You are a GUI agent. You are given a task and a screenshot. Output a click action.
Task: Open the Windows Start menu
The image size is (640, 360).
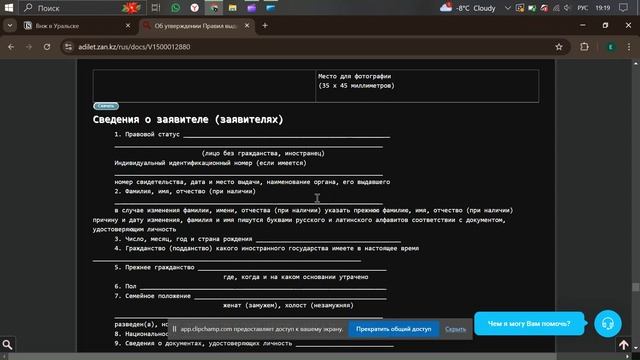pyautogui.click(x=9, y=8)
